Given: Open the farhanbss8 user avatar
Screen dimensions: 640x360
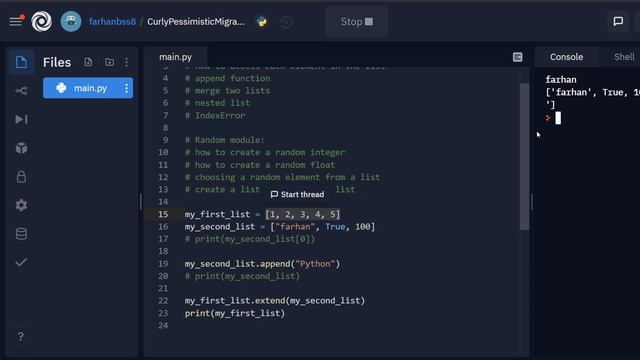Looking at the screenshot, I should [x=71, y=22].
